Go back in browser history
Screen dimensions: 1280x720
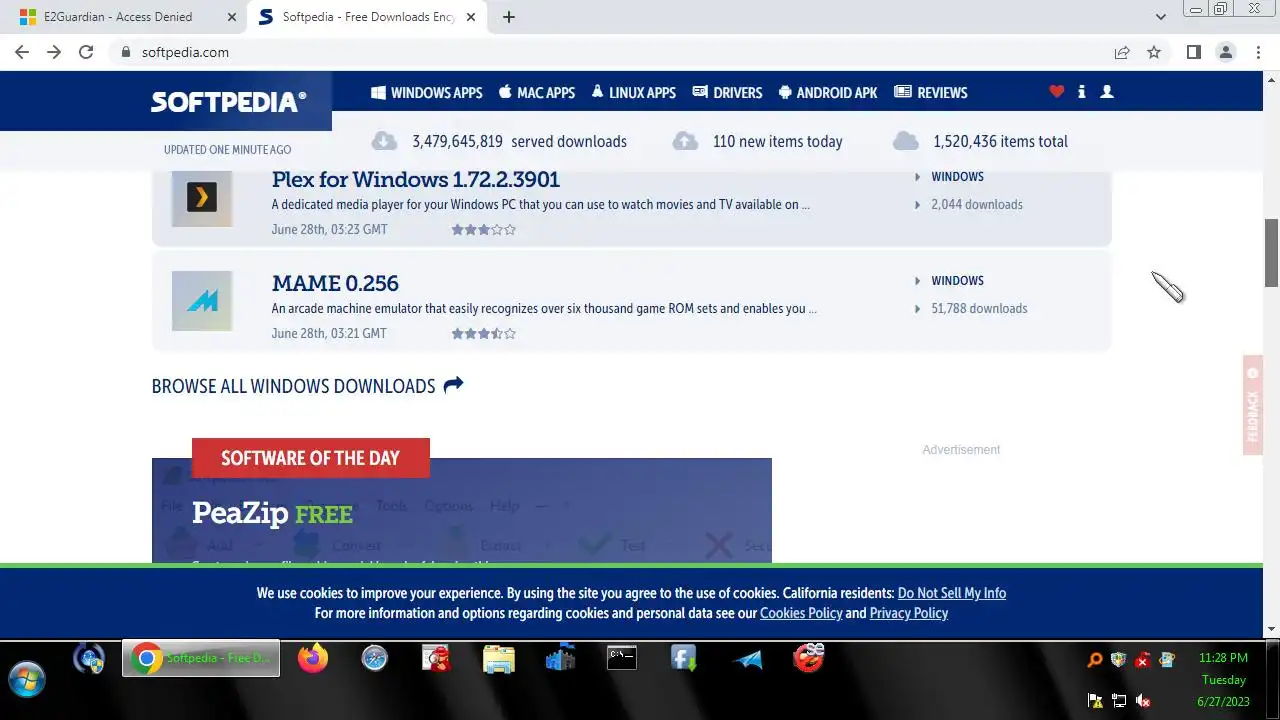point(22,52)
